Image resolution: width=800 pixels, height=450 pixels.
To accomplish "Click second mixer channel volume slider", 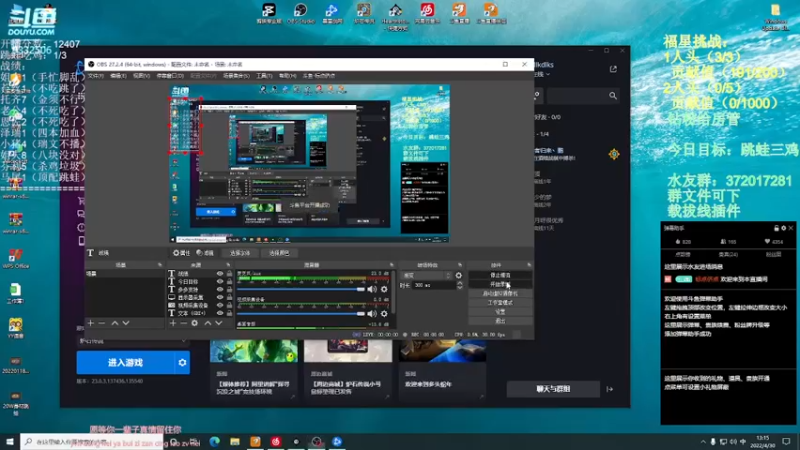I will point(301,314).
